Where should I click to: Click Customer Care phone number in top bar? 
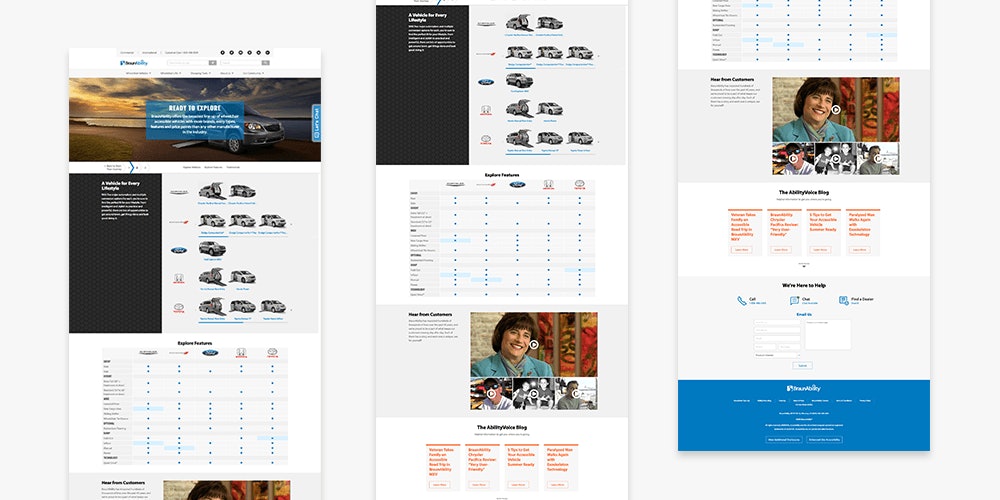click(x=181, y=52)
